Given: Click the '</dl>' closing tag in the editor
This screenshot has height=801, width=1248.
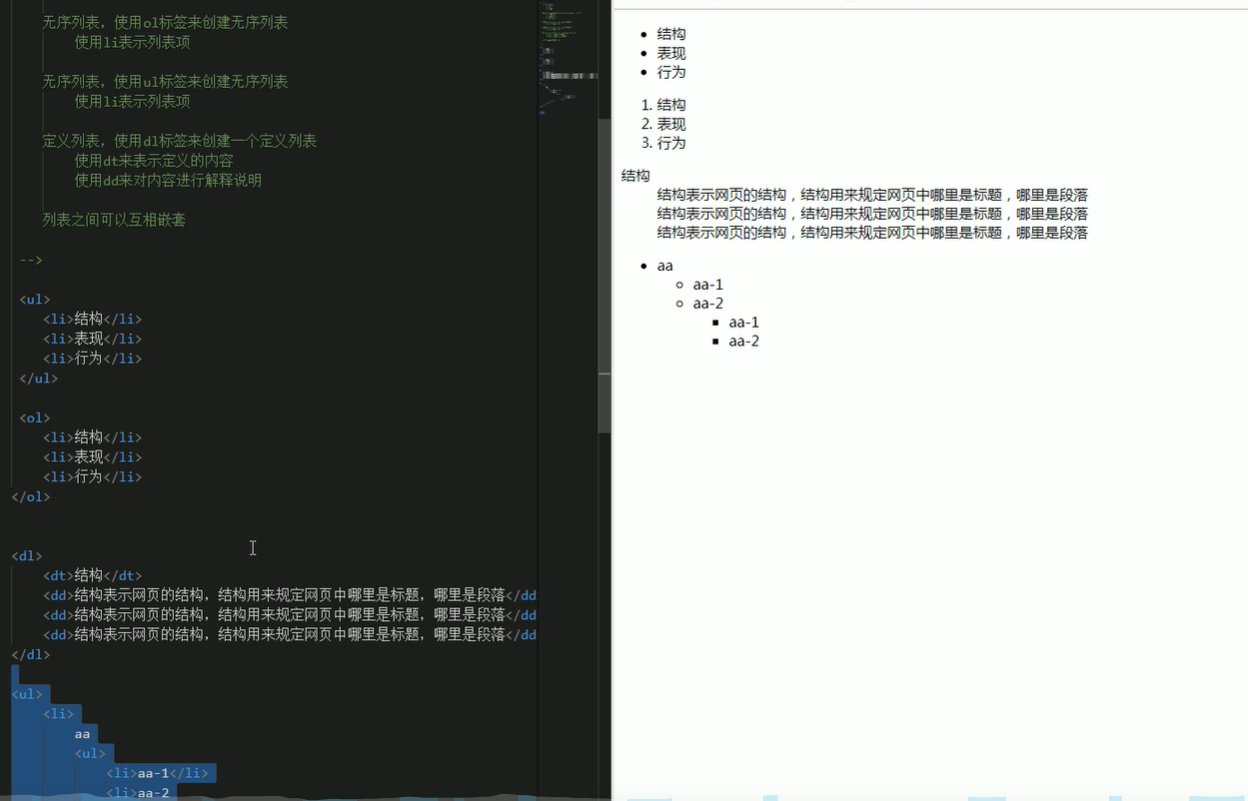Looking at the screenshot, I should [30, 655].
